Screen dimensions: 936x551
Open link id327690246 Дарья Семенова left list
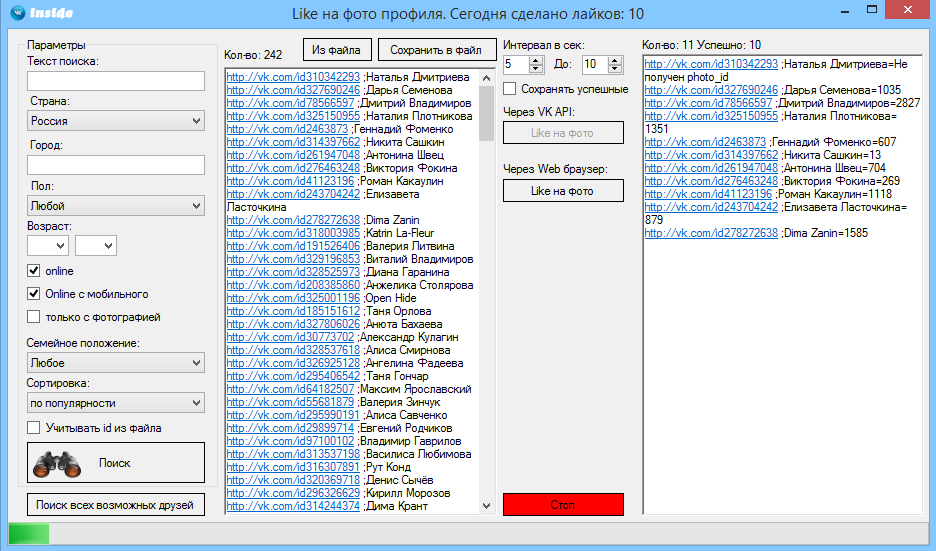[x=293, y=90]
